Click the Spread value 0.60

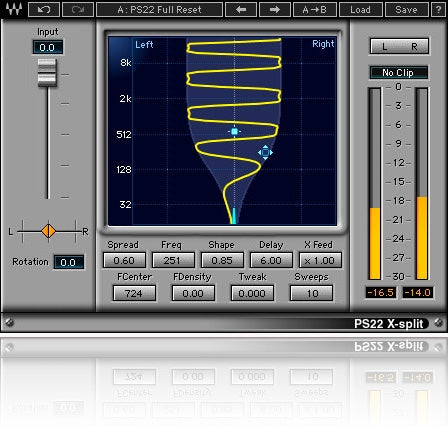pos(124,260)
